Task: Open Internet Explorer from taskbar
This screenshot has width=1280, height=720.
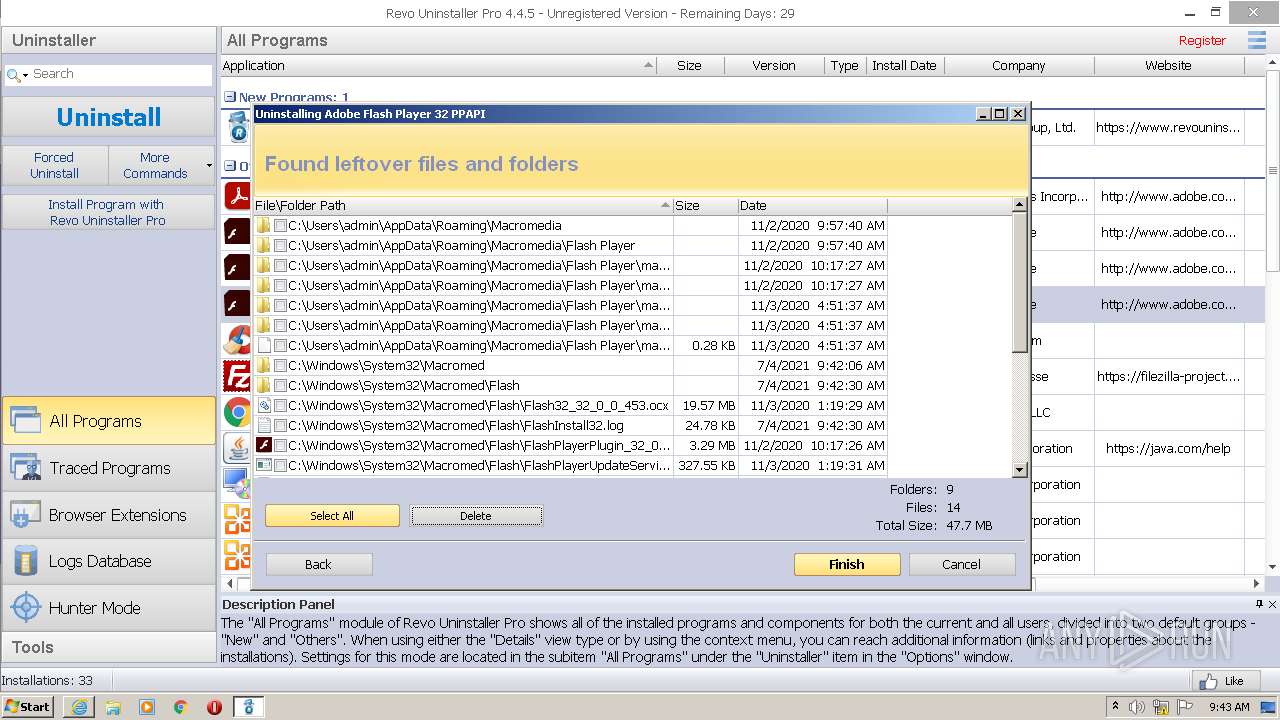Action: coord(79,707)
